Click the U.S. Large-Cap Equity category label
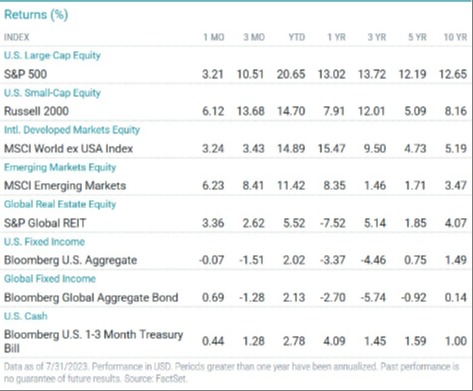473x391 pixels. [52, 55]
